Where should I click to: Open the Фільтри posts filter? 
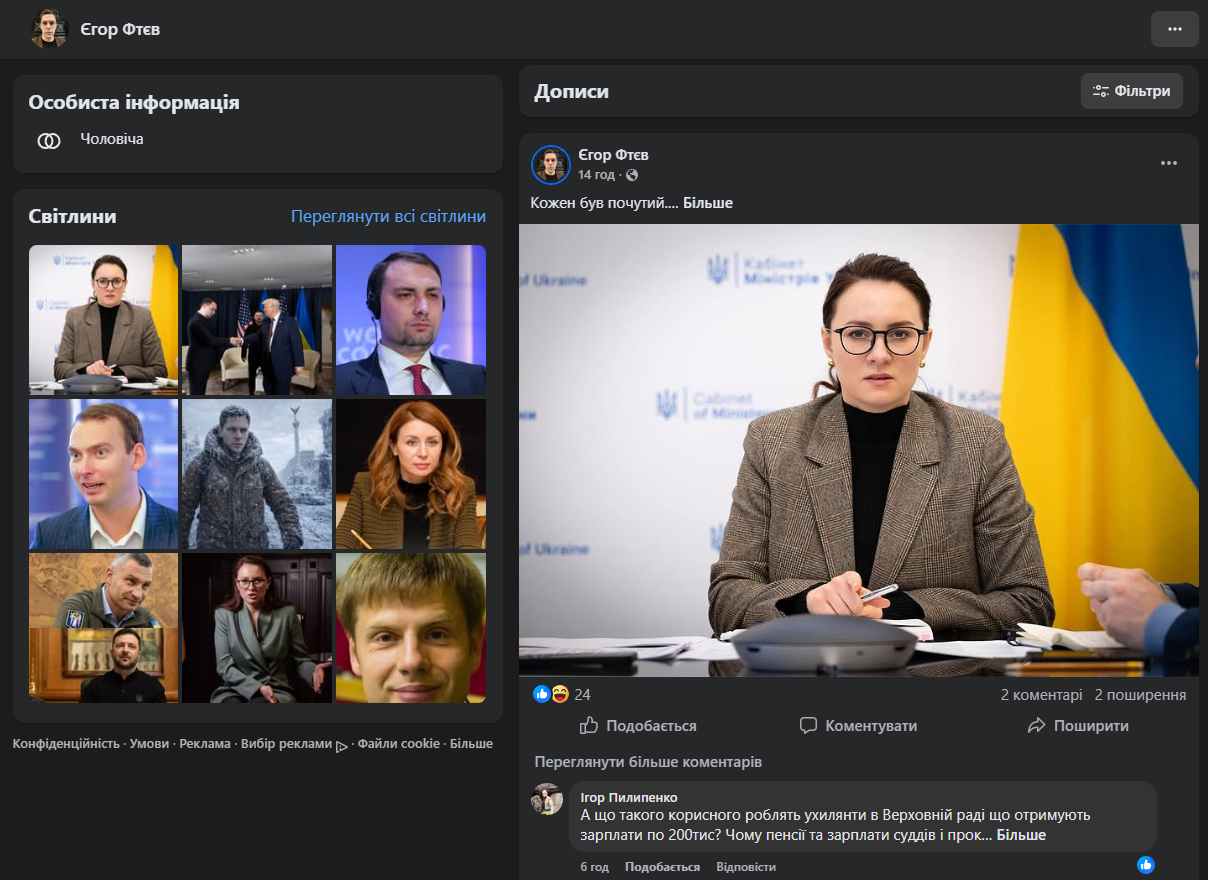[1131, 91]
